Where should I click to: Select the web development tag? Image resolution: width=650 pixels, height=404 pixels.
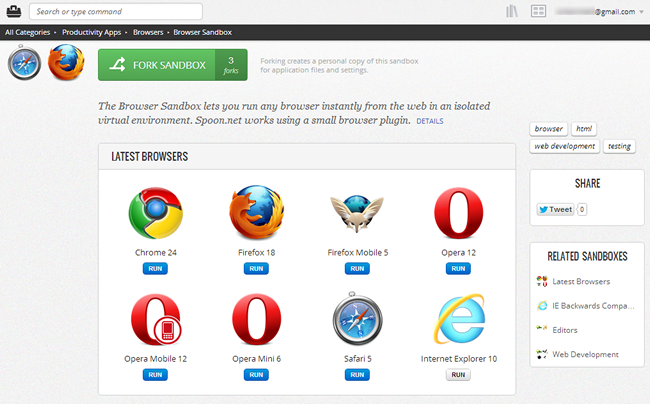coord(564,146)
